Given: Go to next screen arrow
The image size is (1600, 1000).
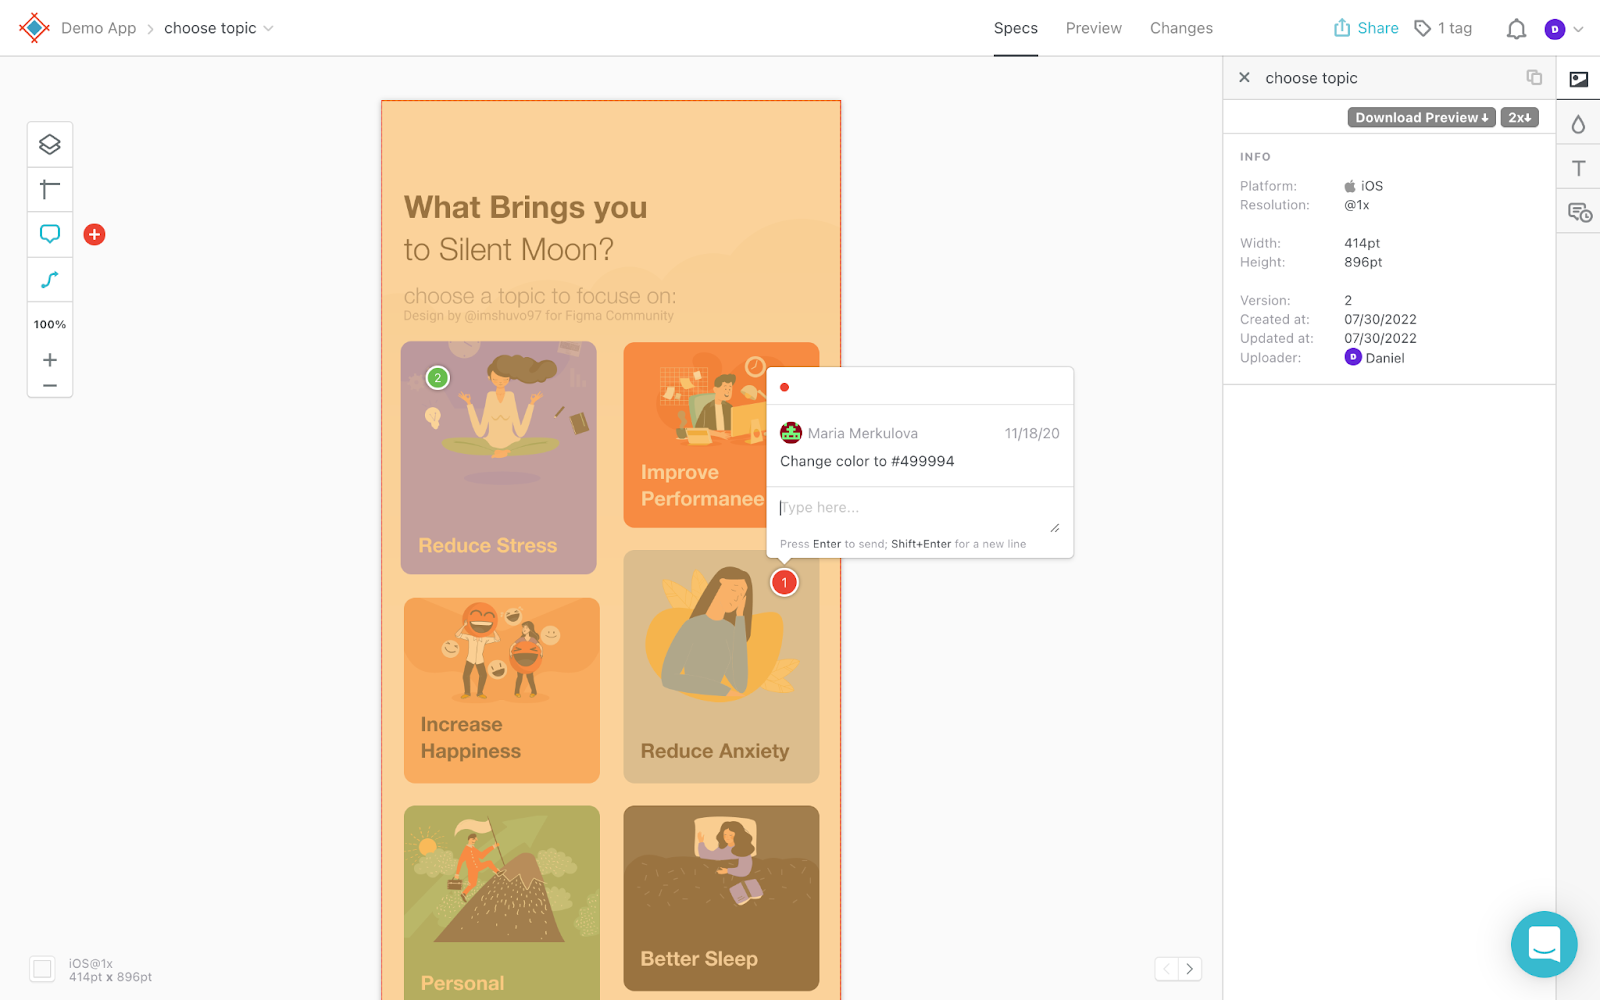Looking at the screenshot, I should [1190, 969].
